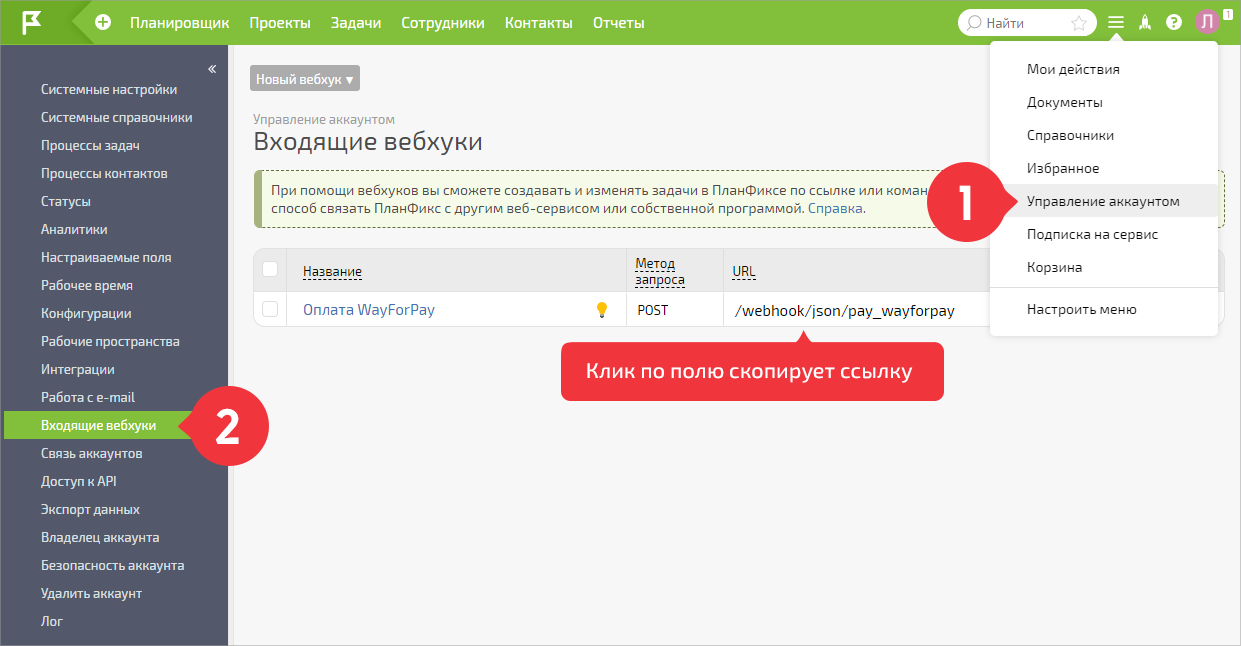Click the rocket icon in top bar
Screen dimensions: 1241x646
point(1146,22)
